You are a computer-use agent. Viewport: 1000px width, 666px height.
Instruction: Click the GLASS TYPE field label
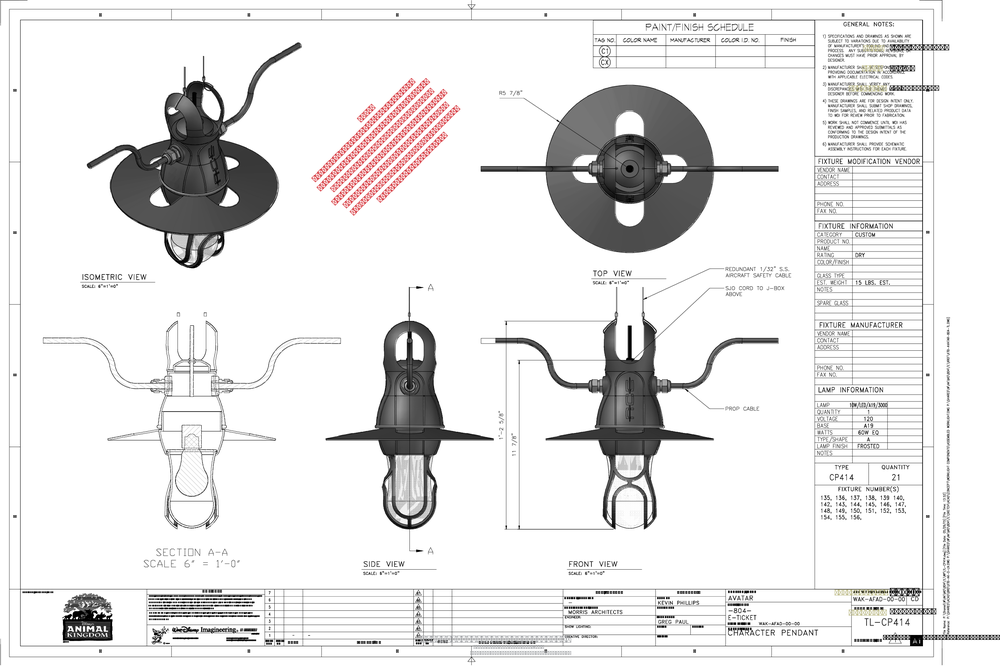click(830, 276)
